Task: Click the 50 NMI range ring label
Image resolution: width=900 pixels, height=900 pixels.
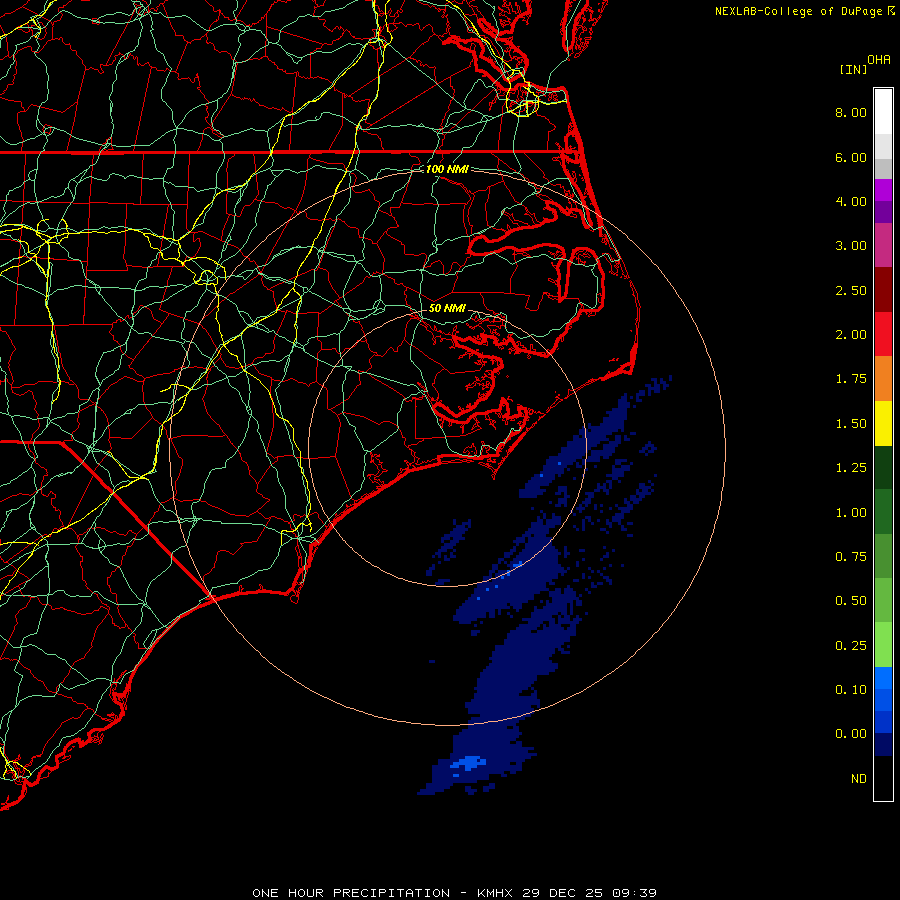Action: tap(447, 308)
